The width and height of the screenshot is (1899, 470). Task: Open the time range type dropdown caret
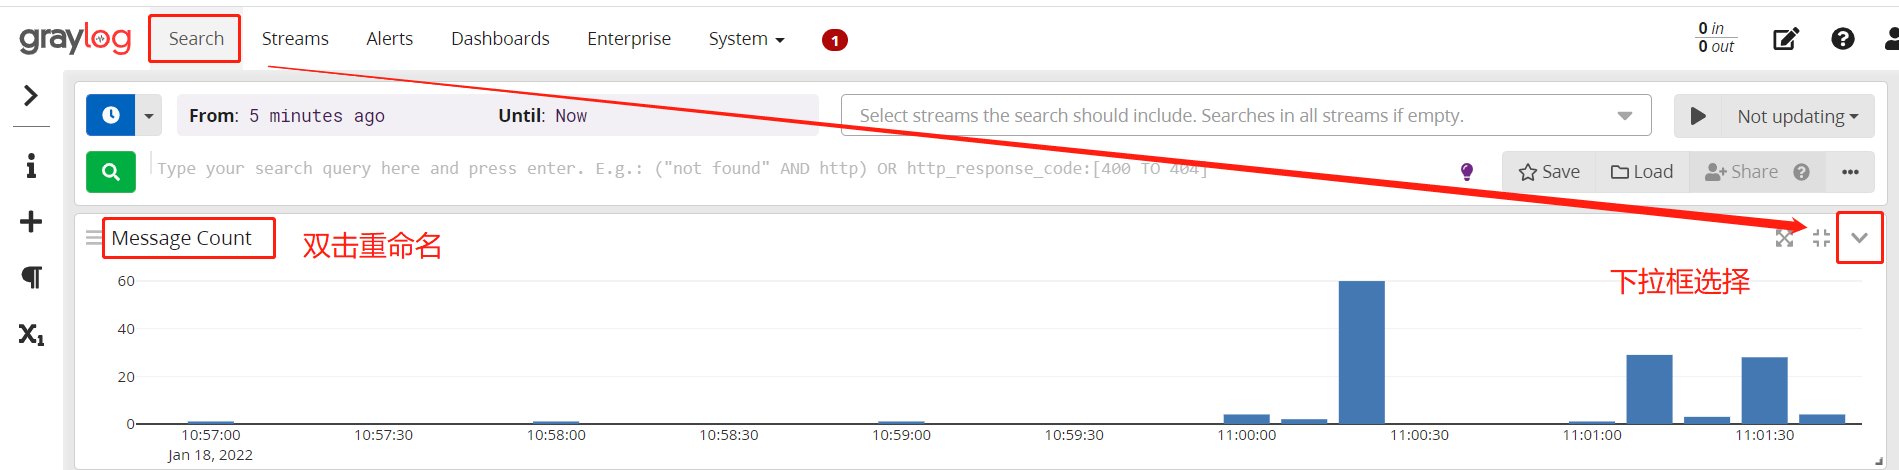(x=148, y=115)
